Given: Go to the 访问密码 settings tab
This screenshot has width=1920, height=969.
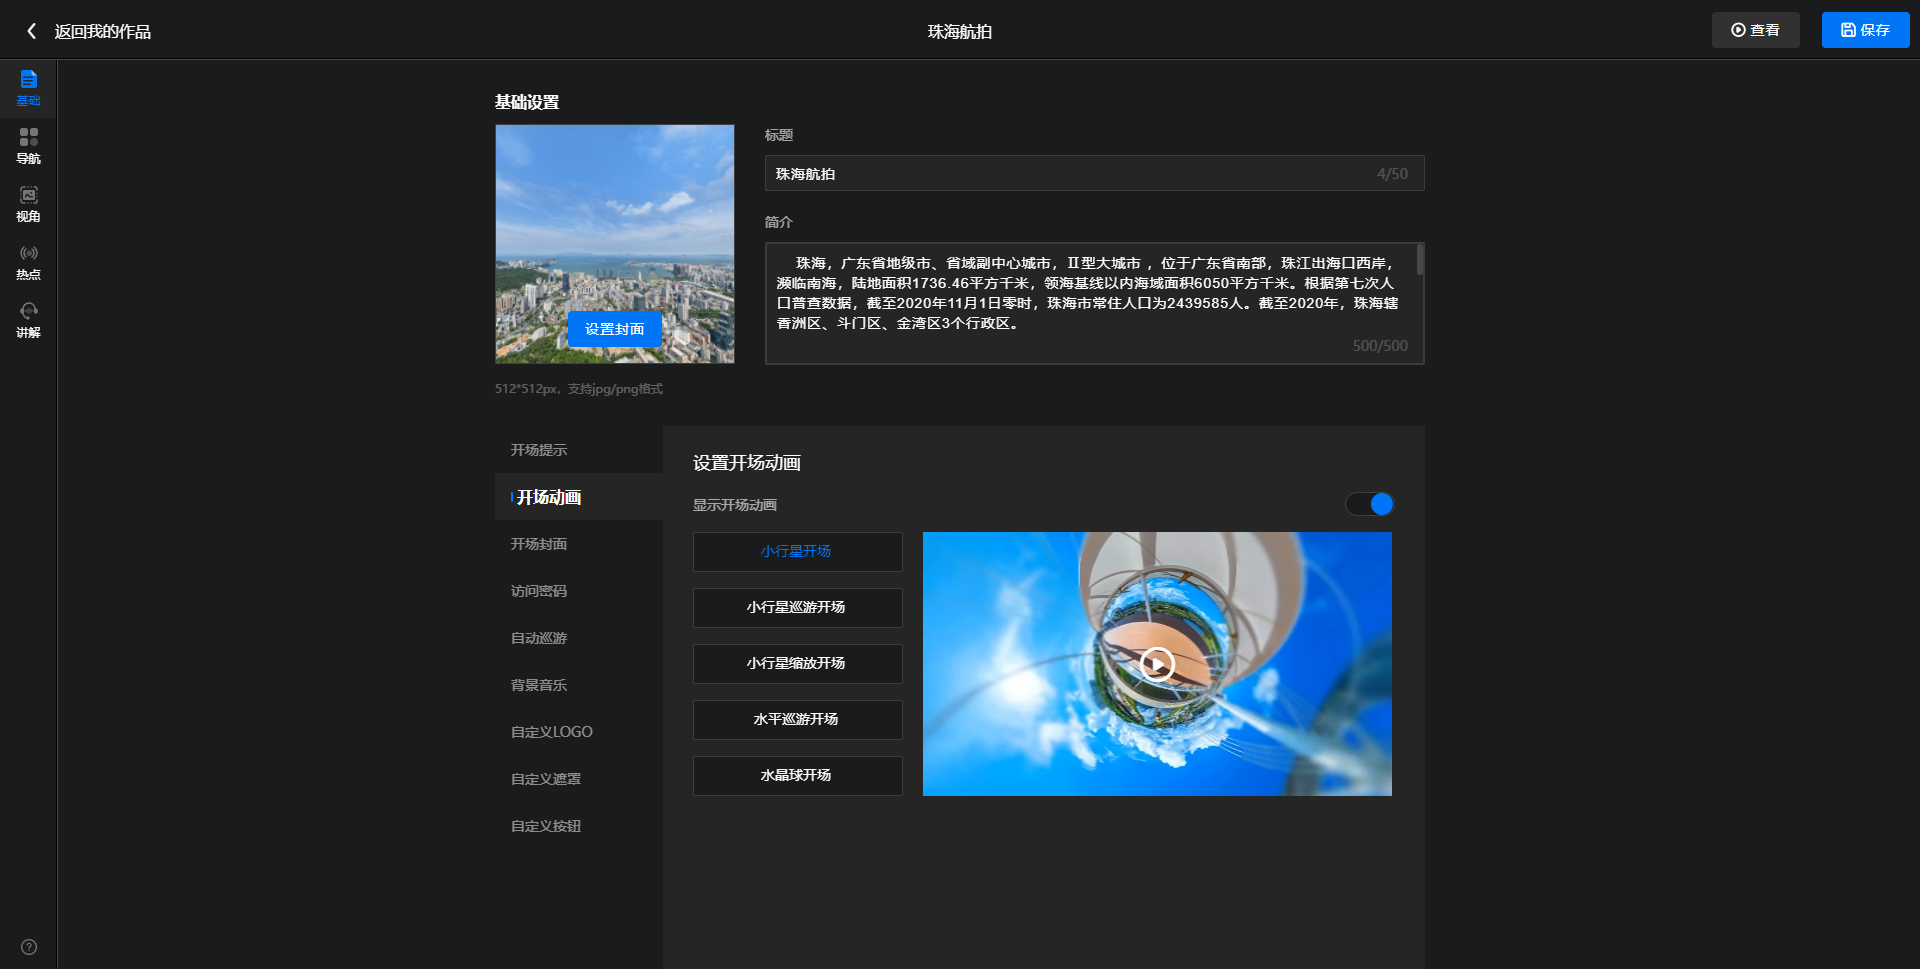Looking at the screenshot, I should tap(539, 591).
